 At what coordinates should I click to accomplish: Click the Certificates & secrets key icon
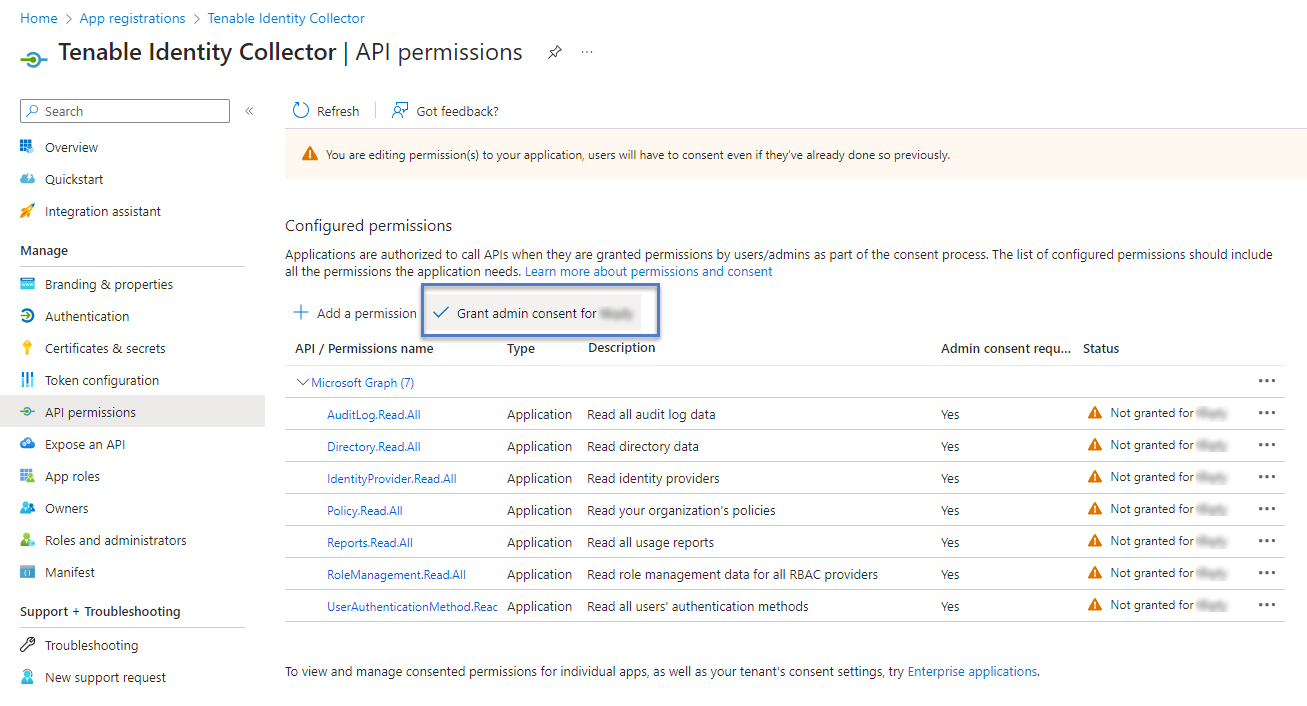point(27,348)
